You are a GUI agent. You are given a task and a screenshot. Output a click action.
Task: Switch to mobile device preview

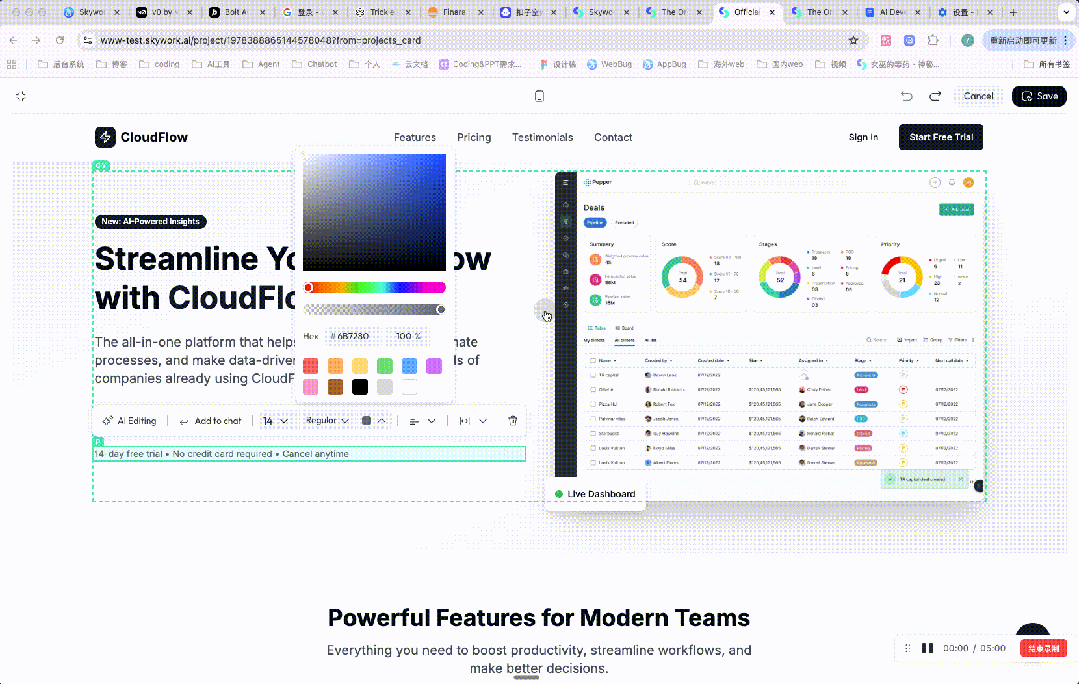540,96
